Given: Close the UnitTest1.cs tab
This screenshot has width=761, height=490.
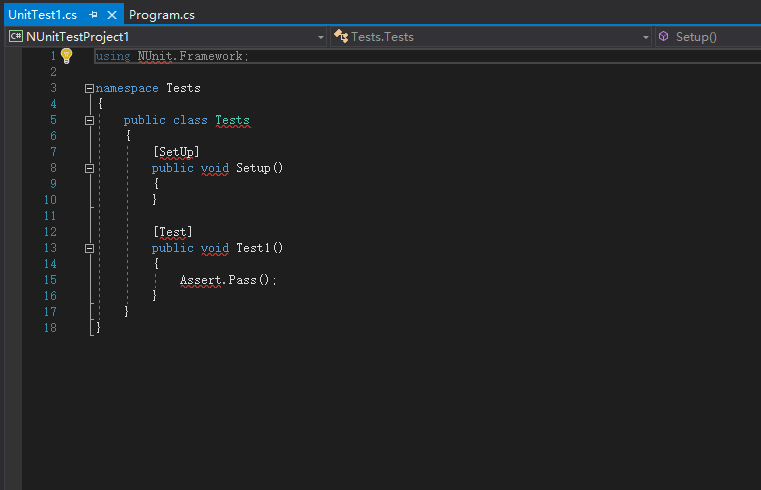Looking at the screenshot, I should (x=112, y=15).
